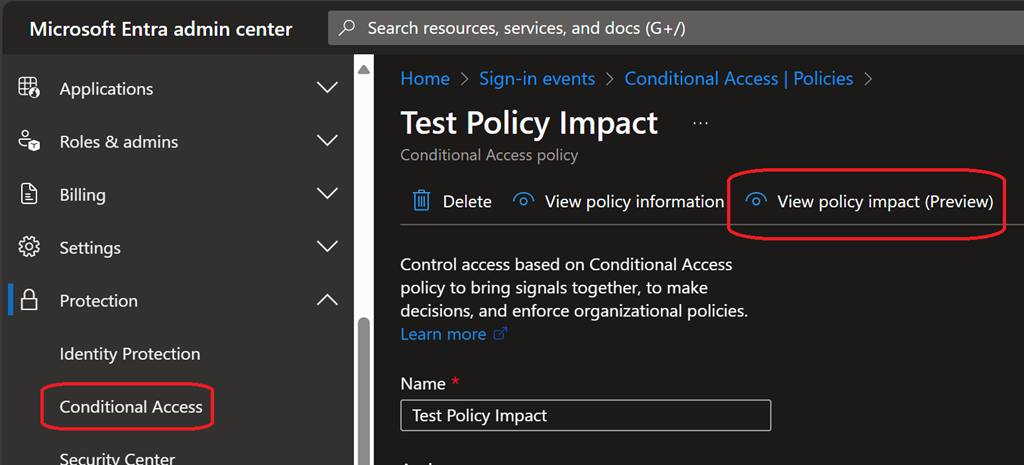This screenshot has height=465, width=1024.
Task: Click the Applications grid icon in sidebar
Action: (x=29, y=88)
